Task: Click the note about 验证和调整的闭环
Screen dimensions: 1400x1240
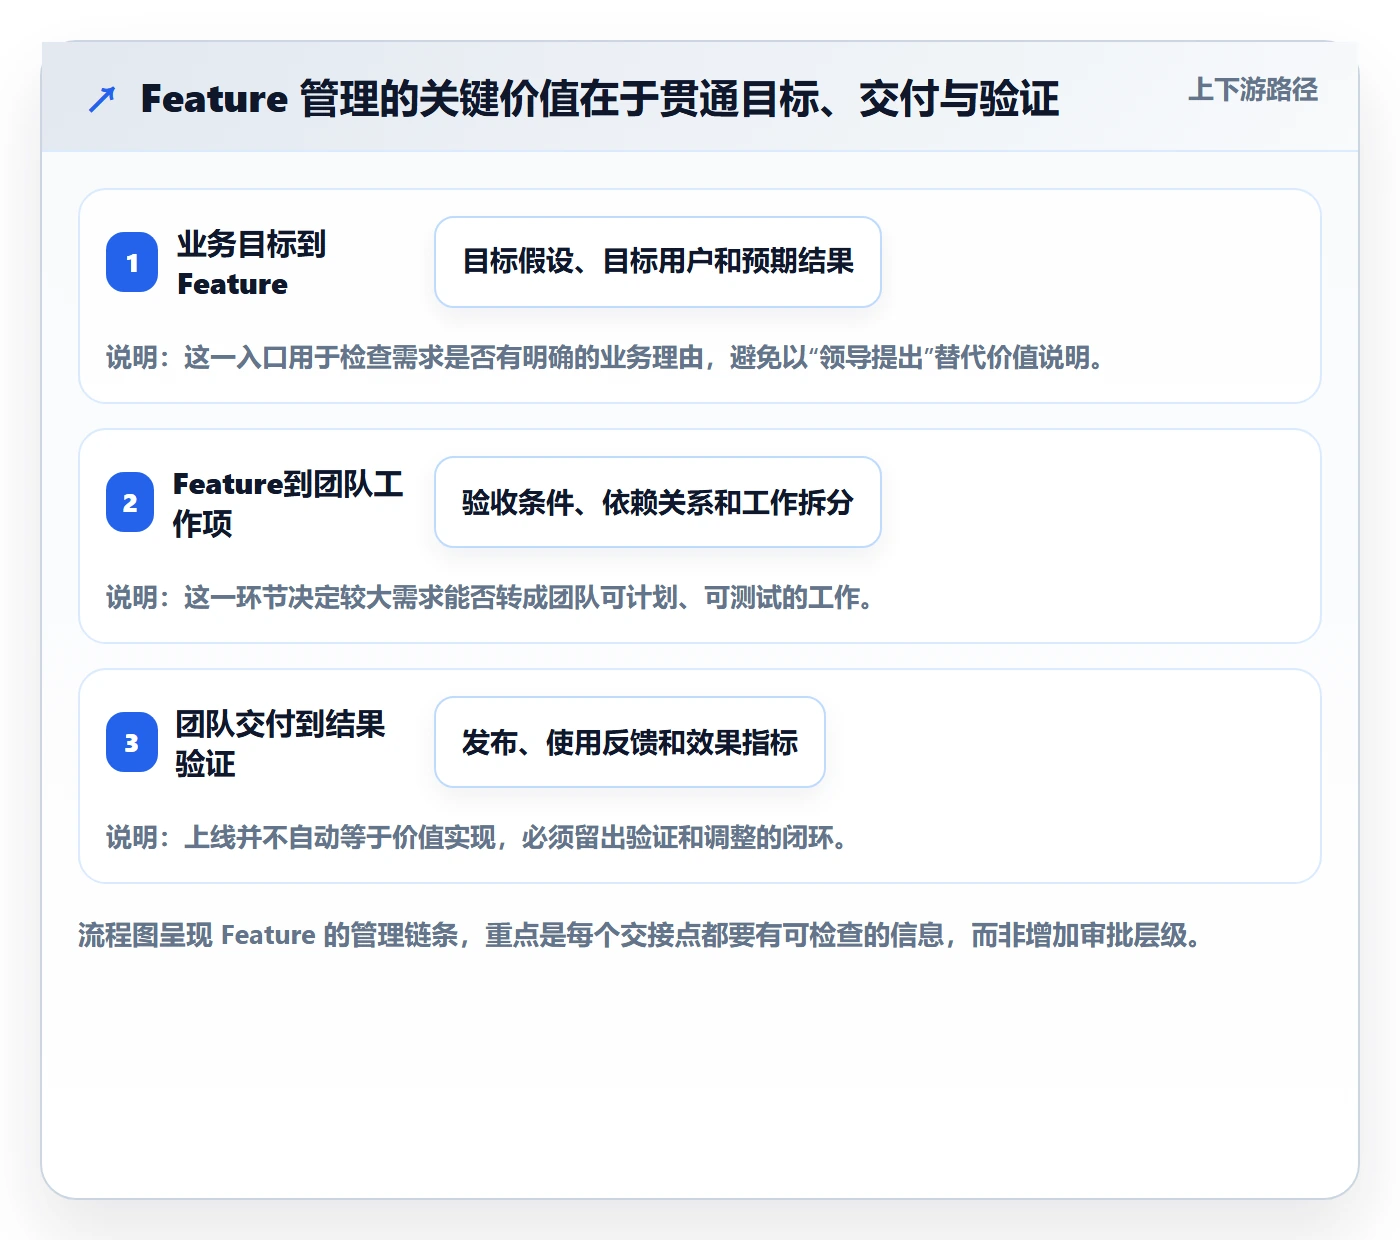Action: 477,837
